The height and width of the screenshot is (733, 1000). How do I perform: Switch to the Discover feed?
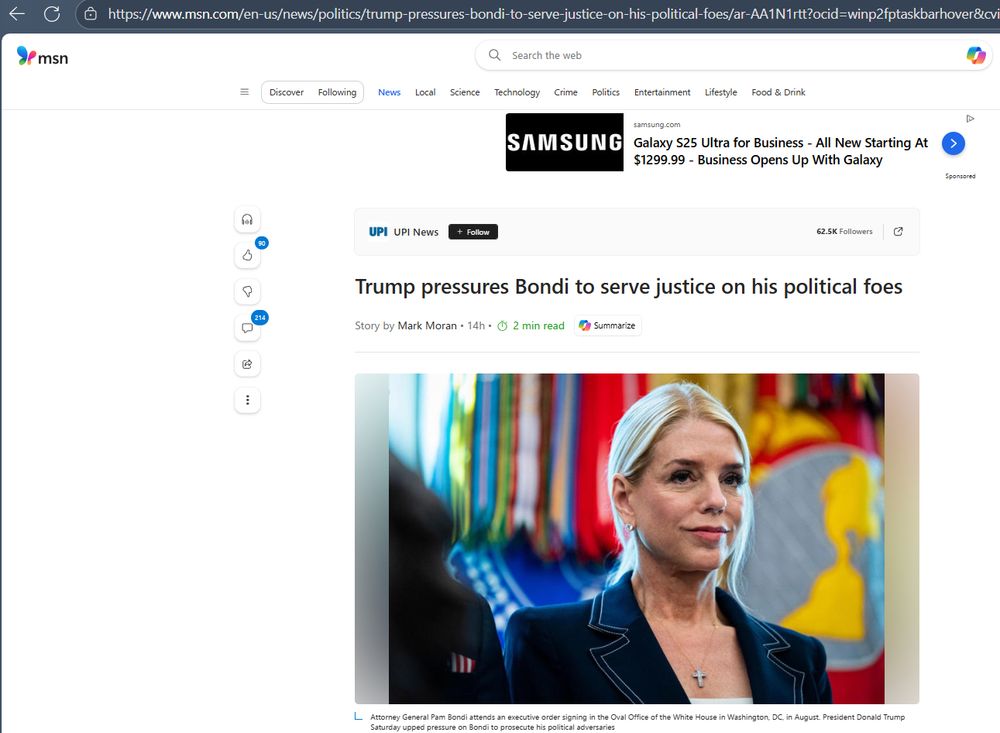click(286, 92)
